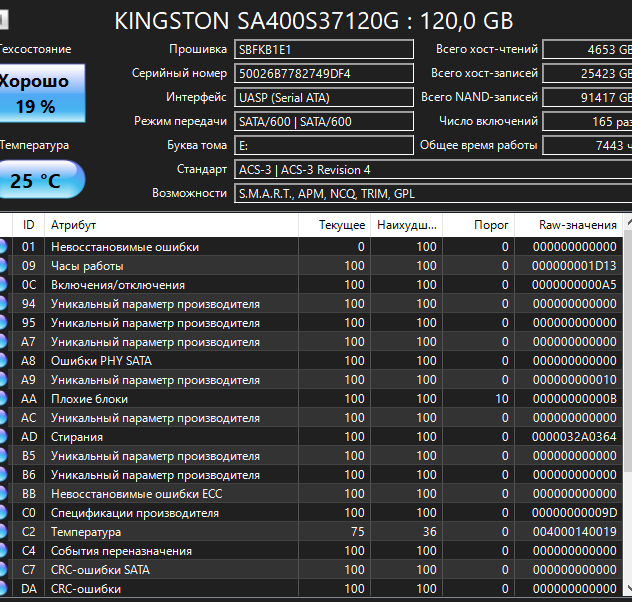
Task: Click raw value 0000000000A5
Action: (574, 285)
